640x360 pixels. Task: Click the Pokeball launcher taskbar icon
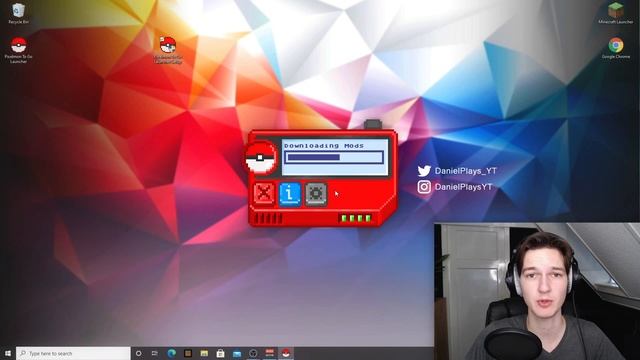click(286, 353)
